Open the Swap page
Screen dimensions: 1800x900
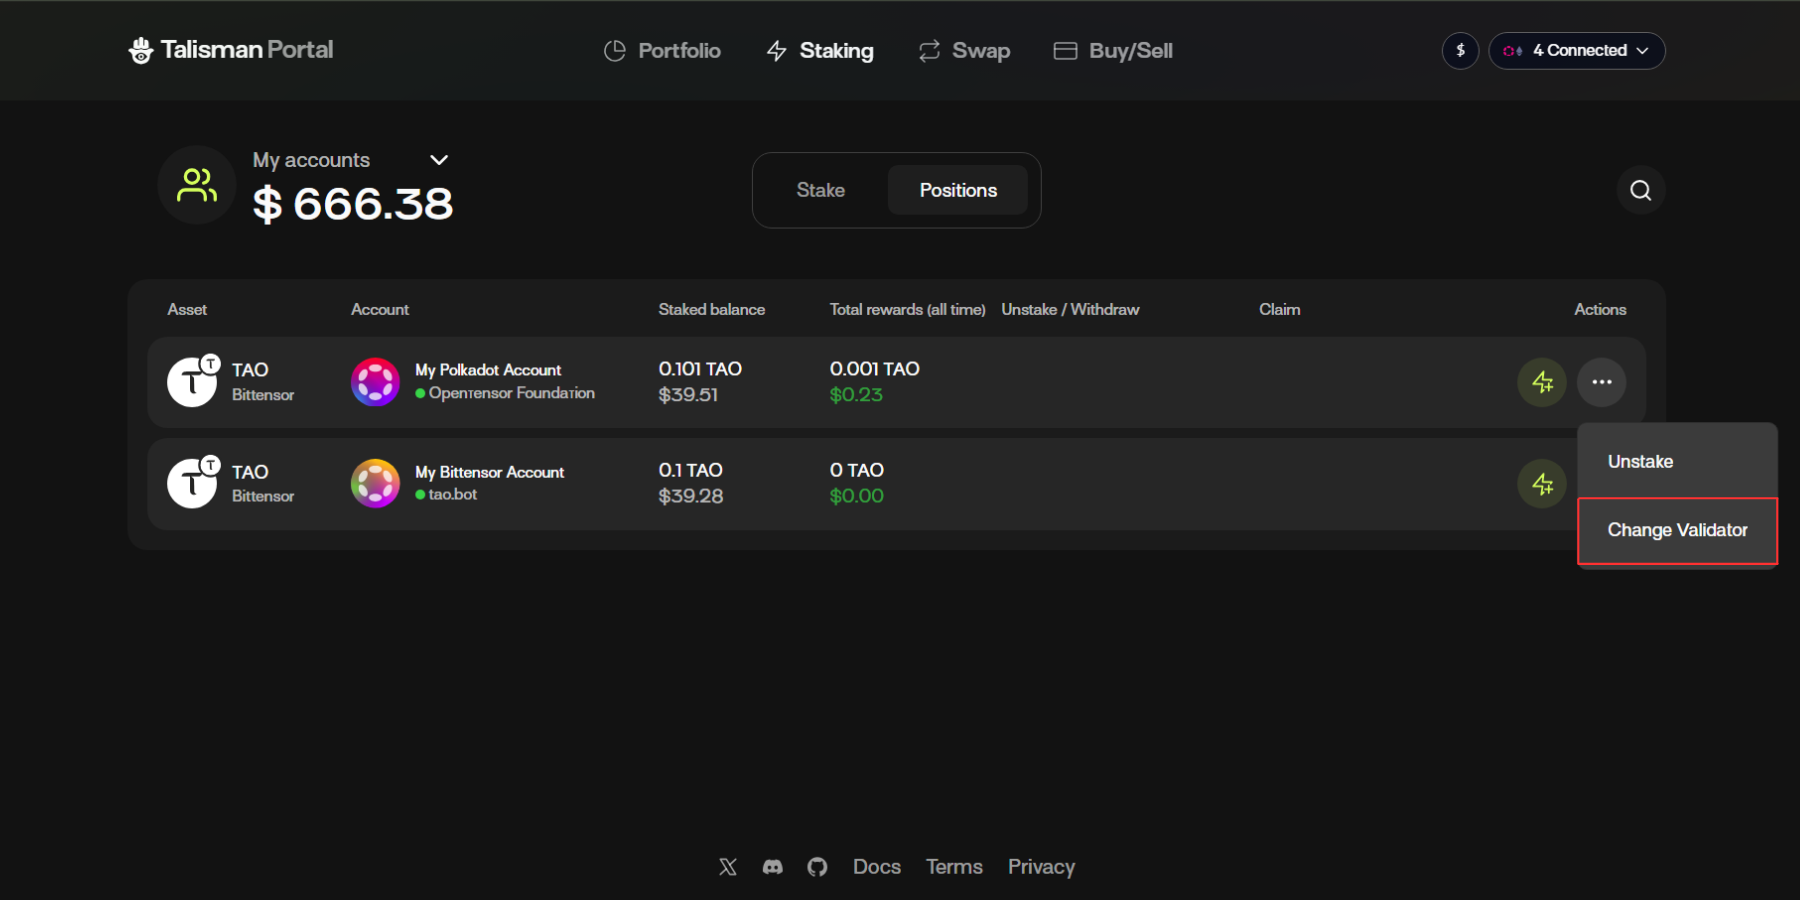coord(964,51)
